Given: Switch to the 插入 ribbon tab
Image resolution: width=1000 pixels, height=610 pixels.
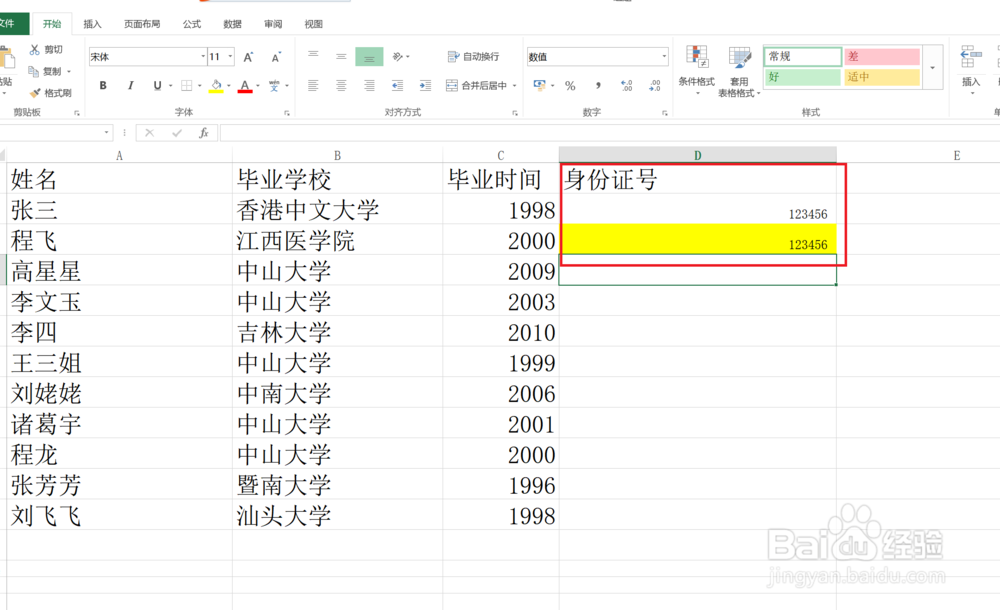Looking at the screenshot, I should tap(92, 23).
